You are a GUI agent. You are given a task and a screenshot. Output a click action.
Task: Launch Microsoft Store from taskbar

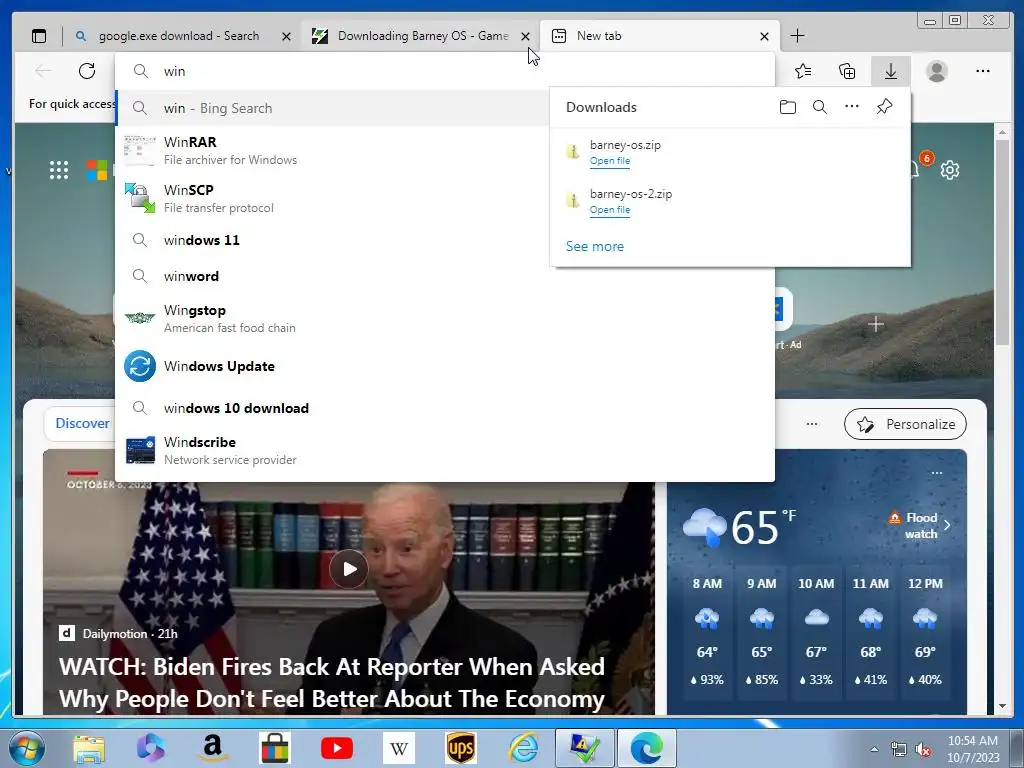(275, 748)
